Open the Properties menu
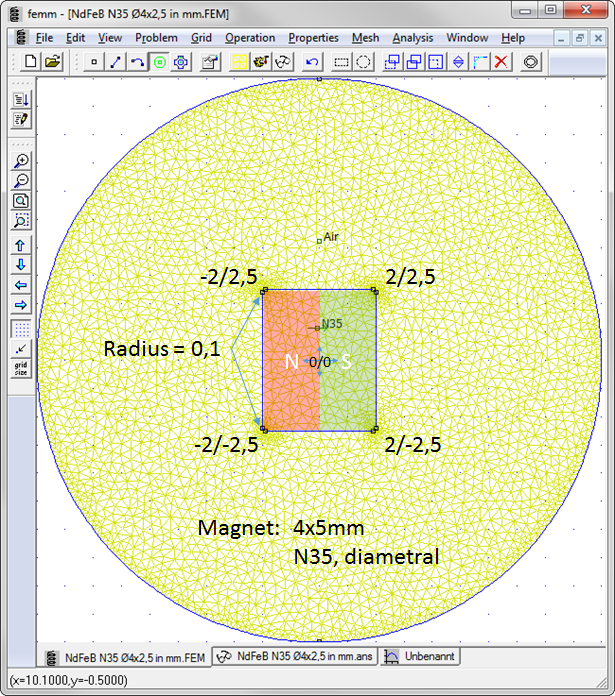 coord(313,38)
